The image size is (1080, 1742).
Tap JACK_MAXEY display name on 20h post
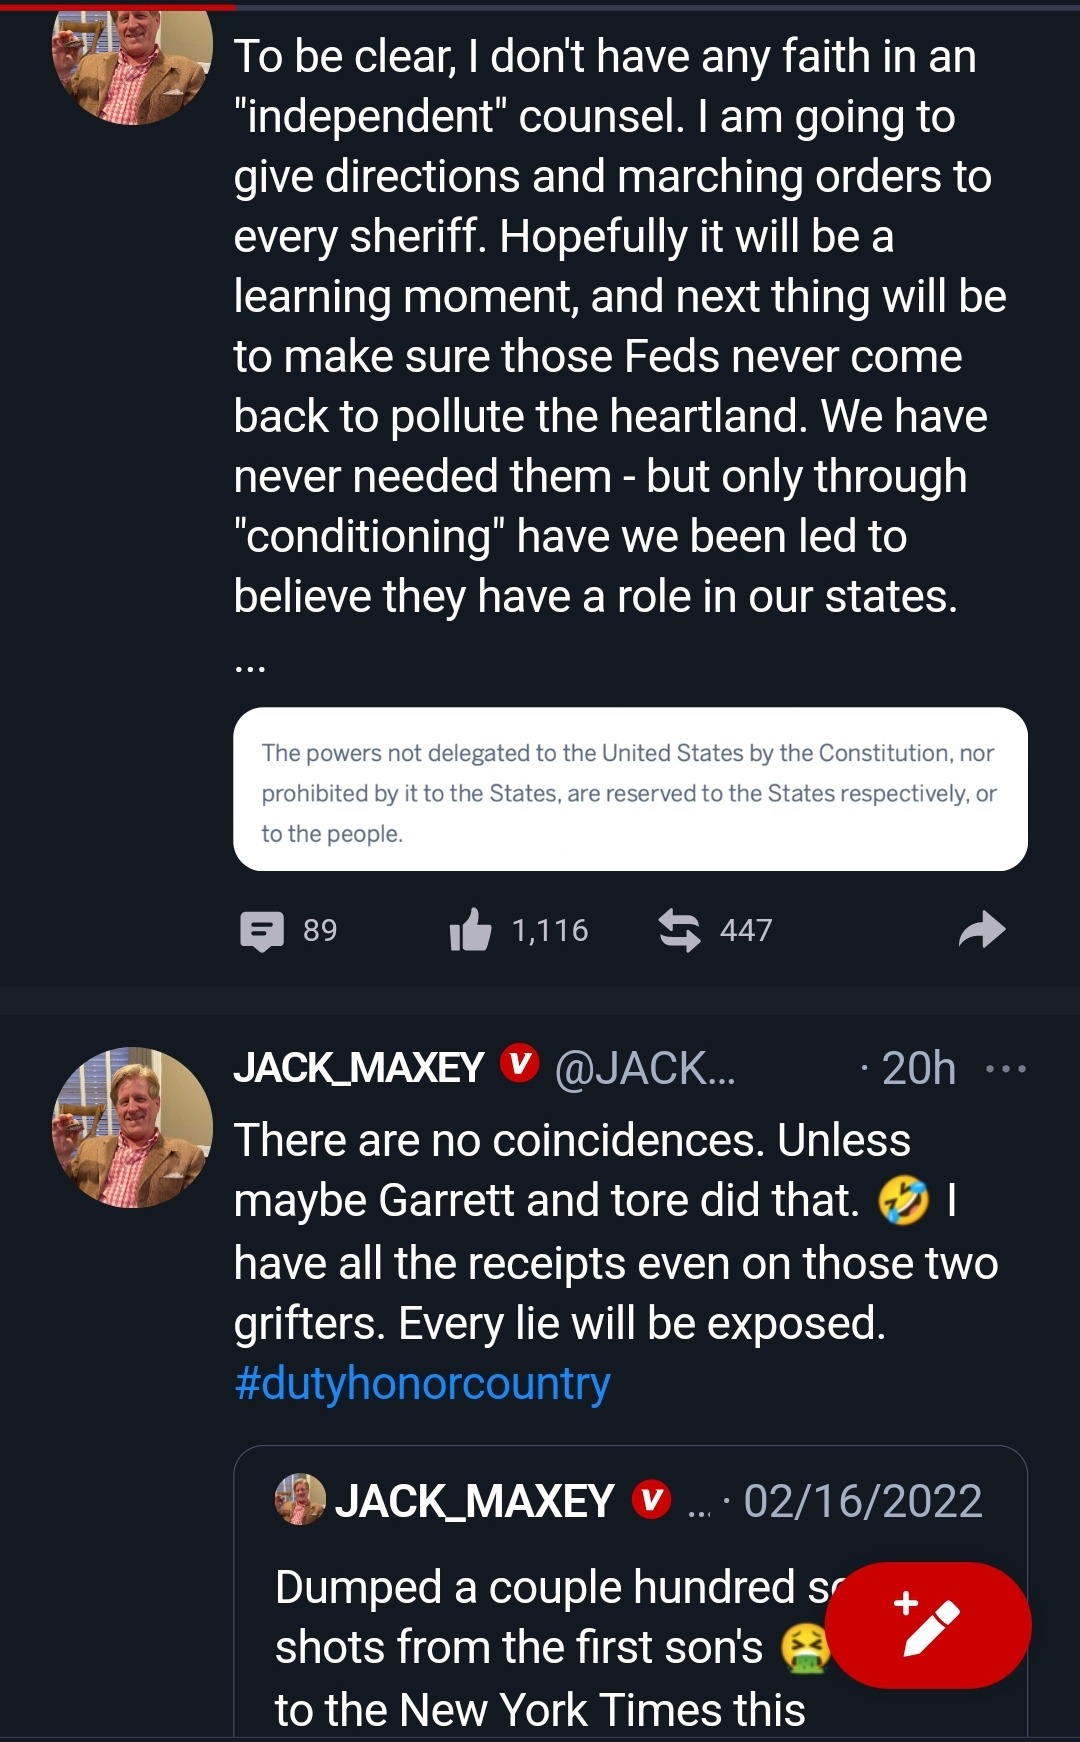359,1069
